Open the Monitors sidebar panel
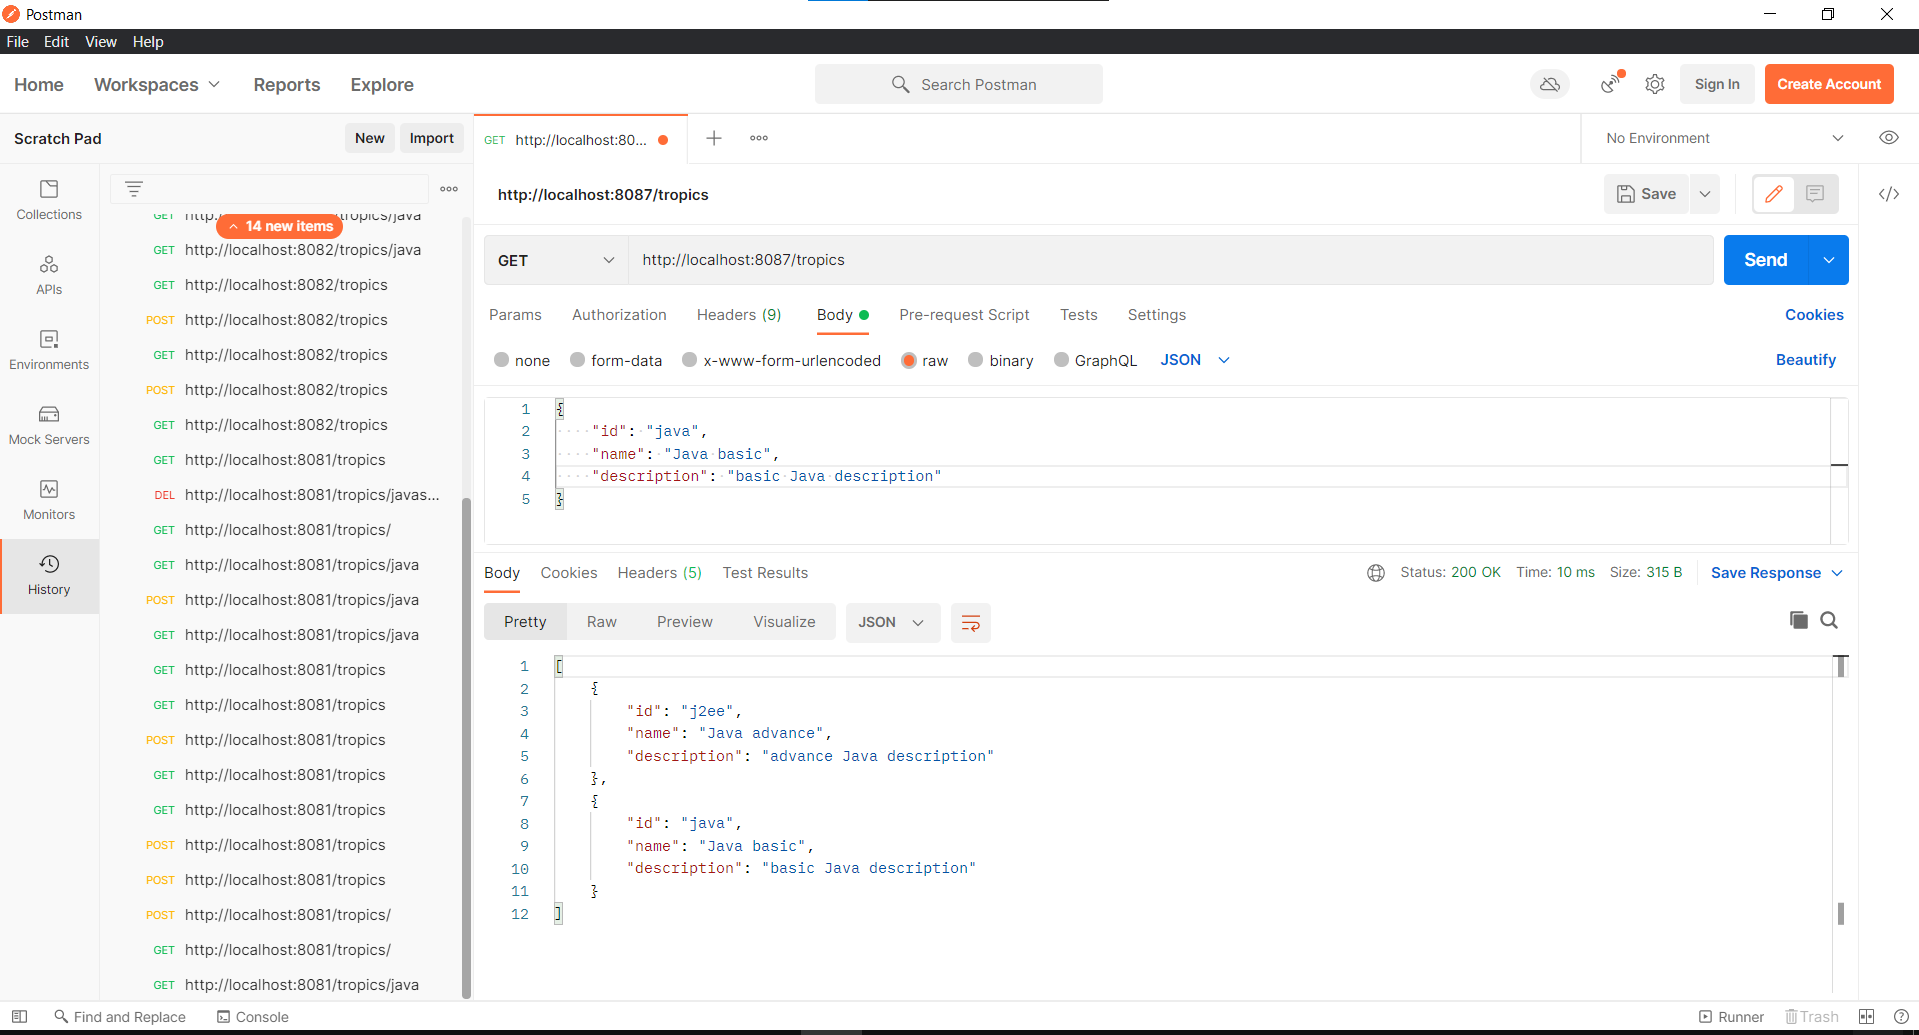 click(x=49, y=500)
